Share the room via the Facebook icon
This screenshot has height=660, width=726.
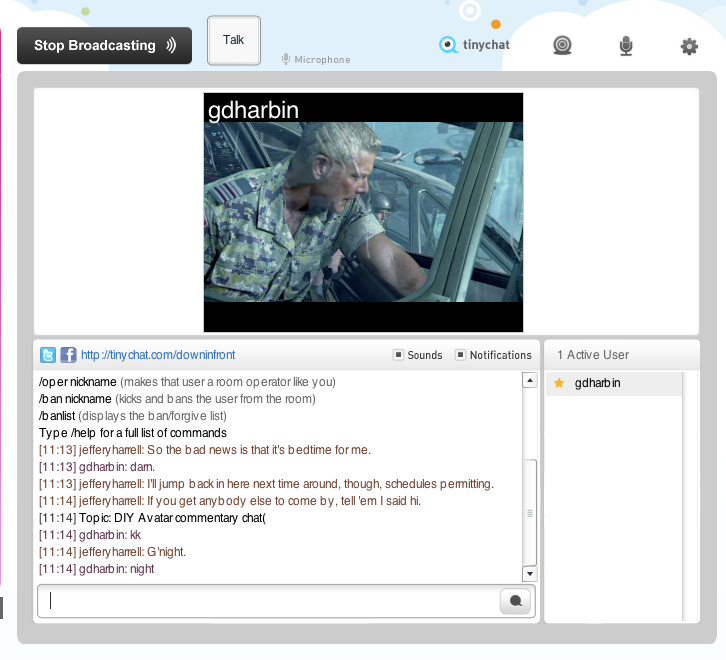pos(69,355)
